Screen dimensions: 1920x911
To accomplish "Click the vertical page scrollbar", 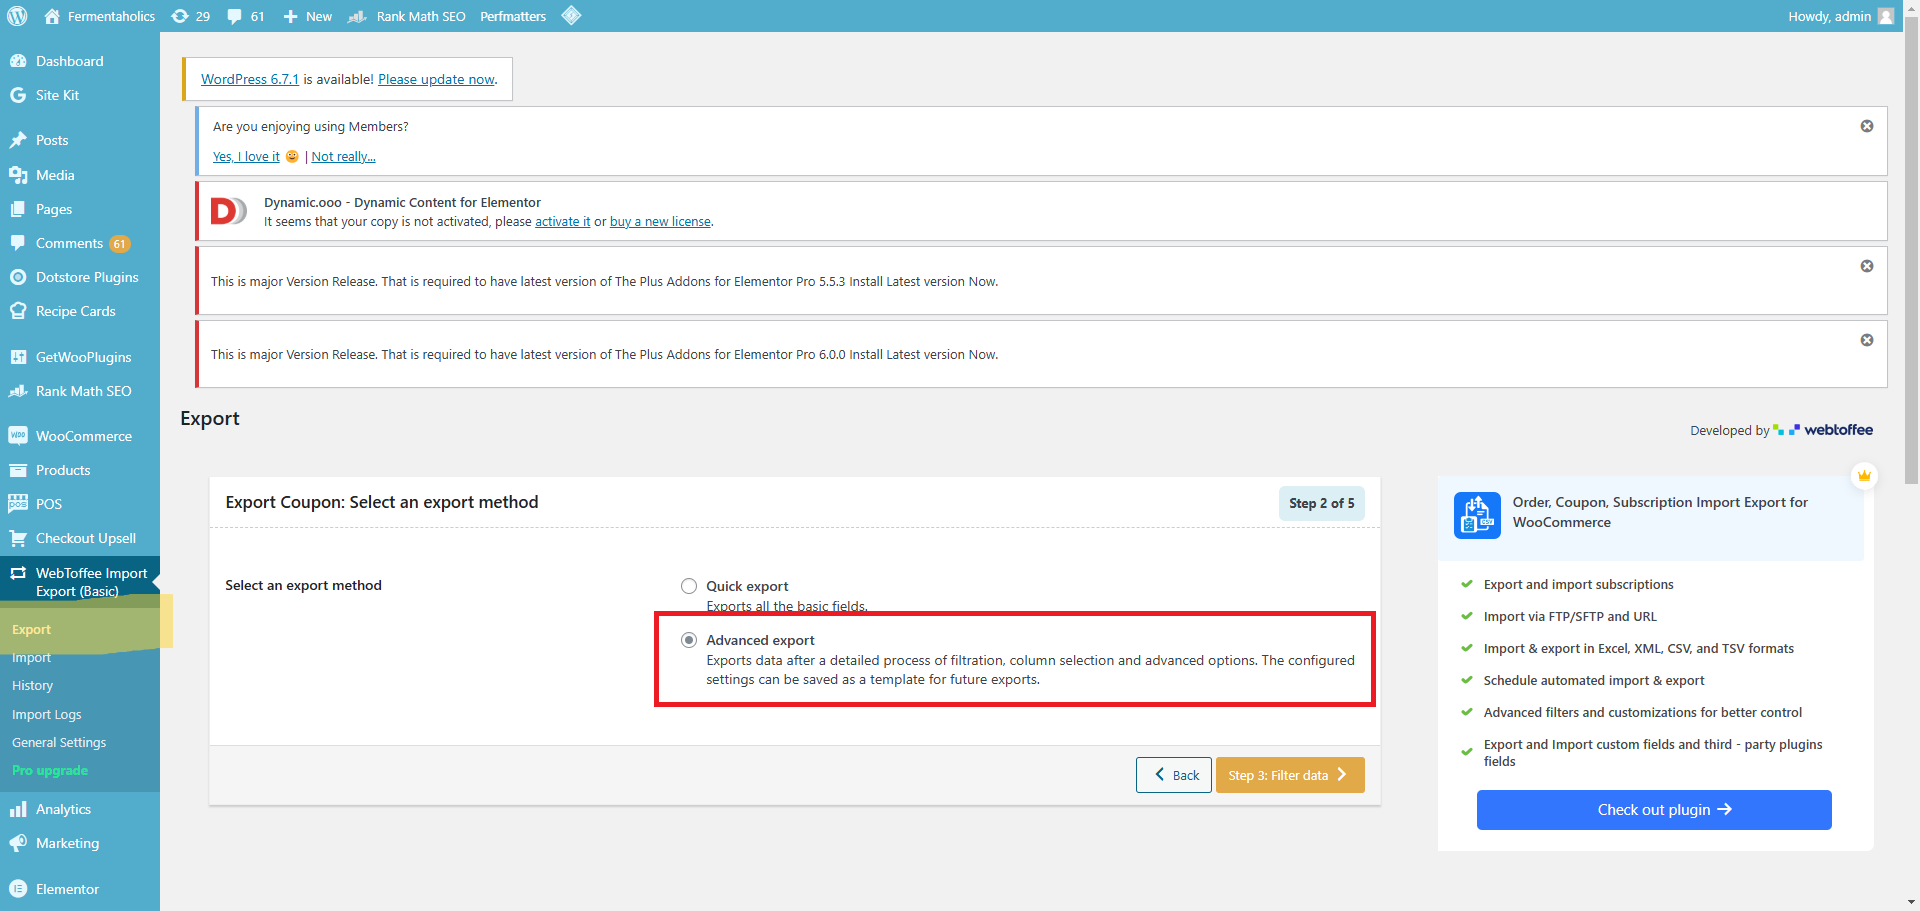I will (x=1912, y=250).
